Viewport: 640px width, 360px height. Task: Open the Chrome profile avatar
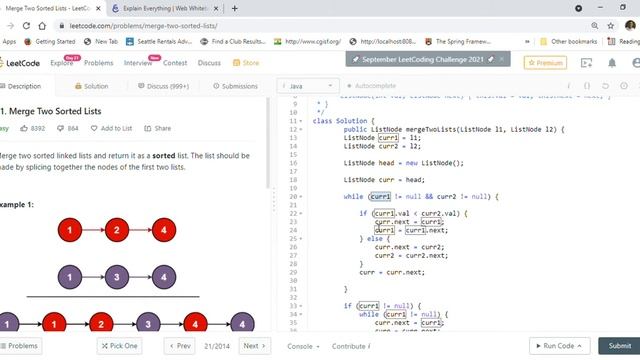click(630, 26)
